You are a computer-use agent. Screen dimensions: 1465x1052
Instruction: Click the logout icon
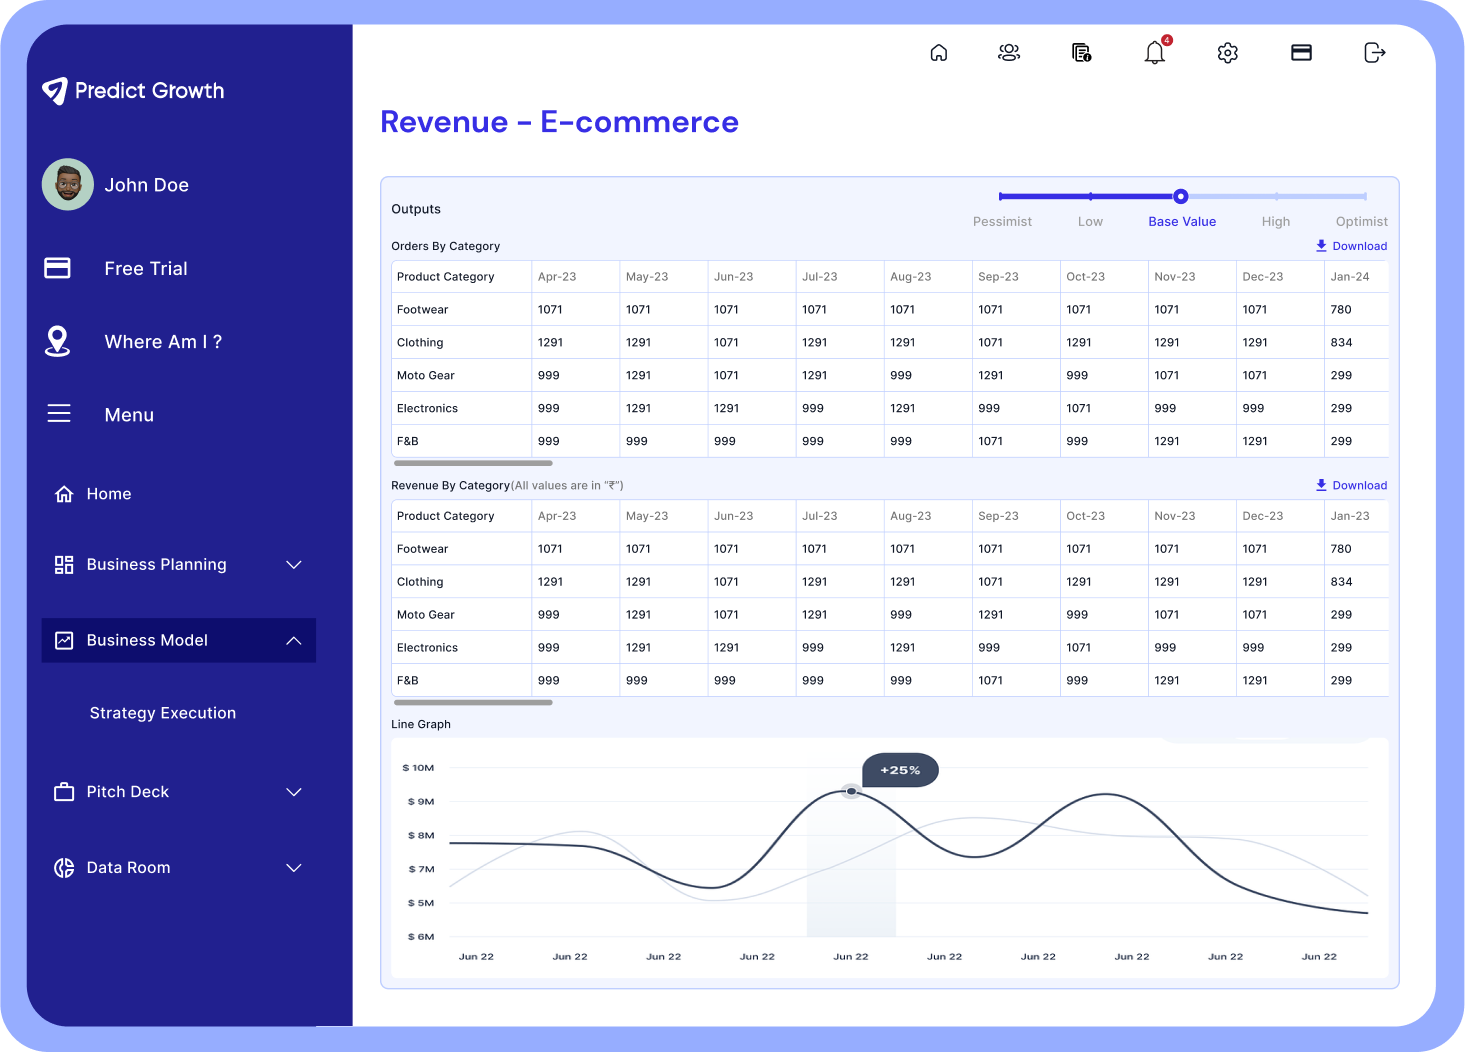click(x=1375, y=53)
